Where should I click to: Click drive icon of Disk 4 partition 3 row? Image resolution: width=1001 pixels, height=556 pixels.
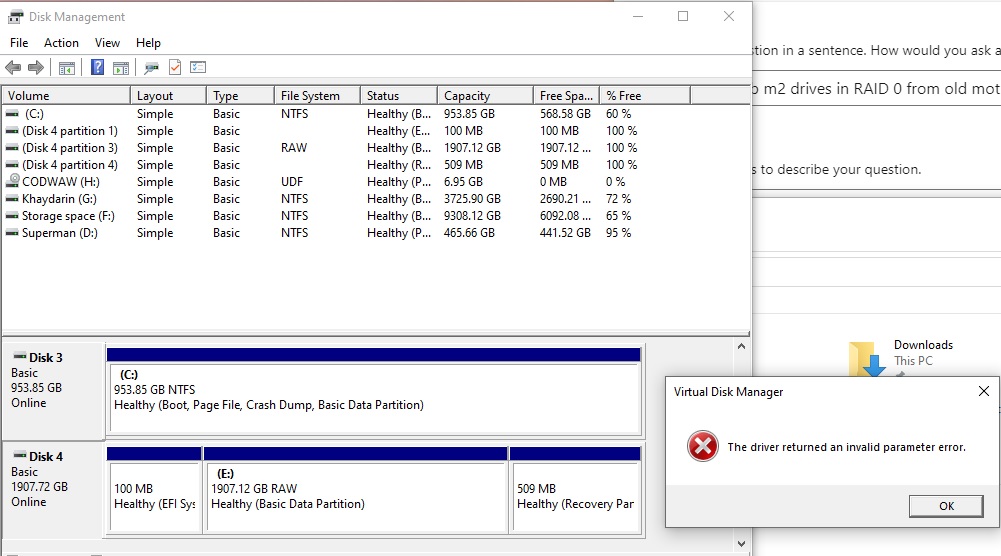12,147
